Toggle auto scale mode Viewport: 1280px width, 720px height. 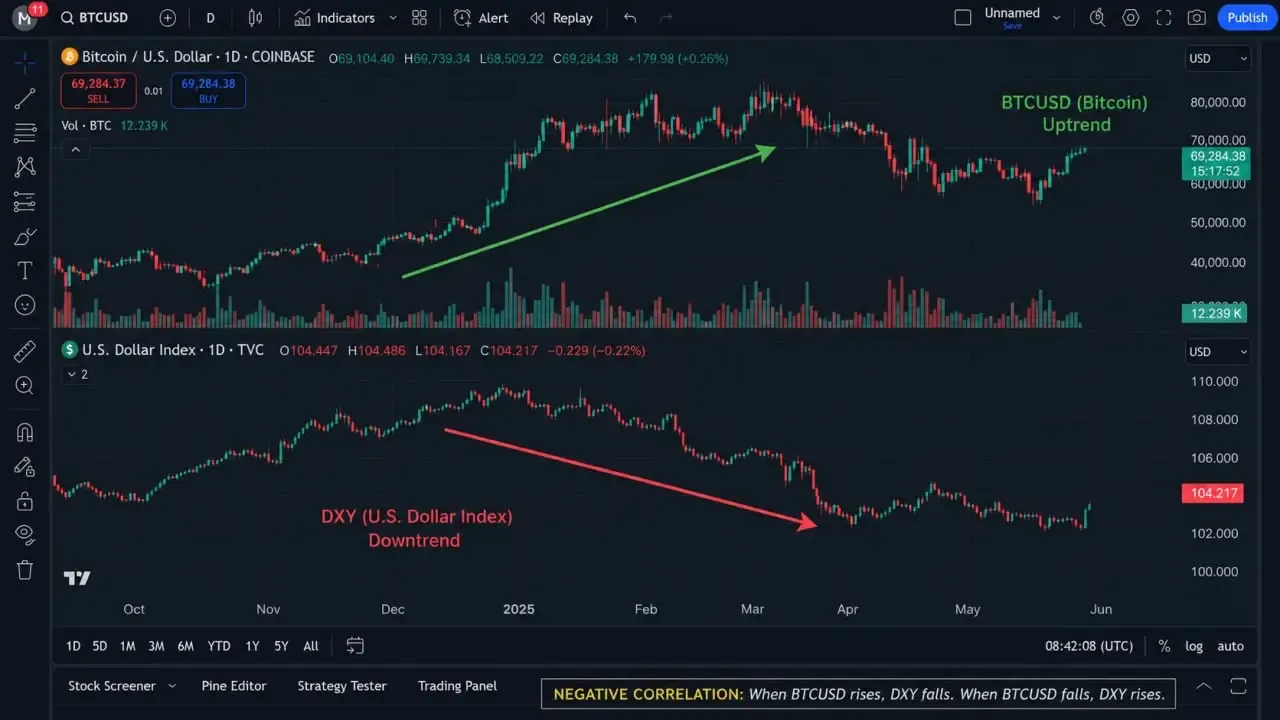coord(1230,646)
